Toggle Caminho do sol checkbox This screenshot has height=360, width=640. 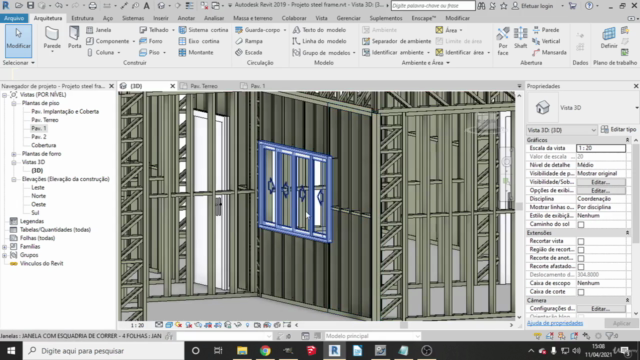coord(581,224)
